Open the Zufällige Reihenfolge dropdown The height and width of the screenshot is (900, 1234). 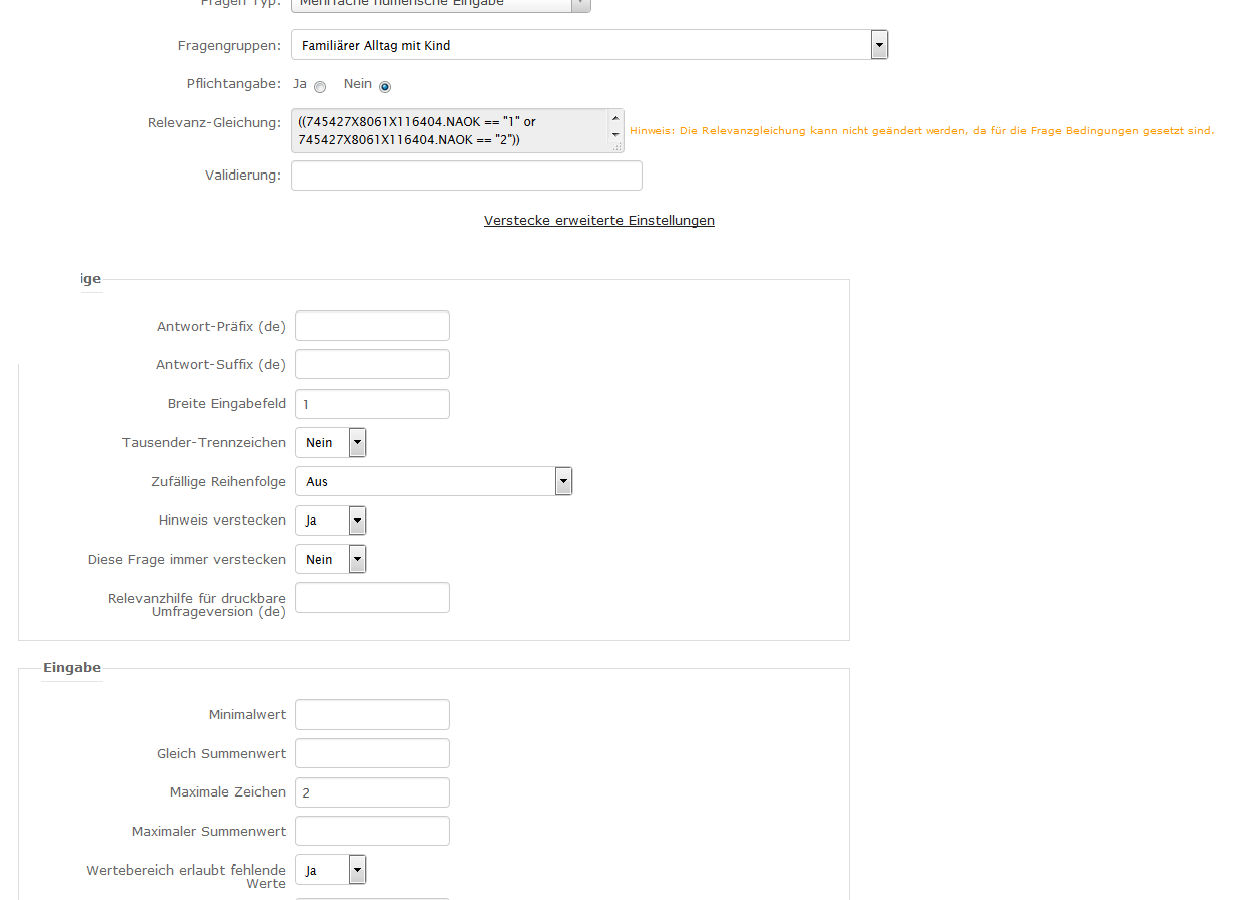pyautogui.click(x=433, y=482)
